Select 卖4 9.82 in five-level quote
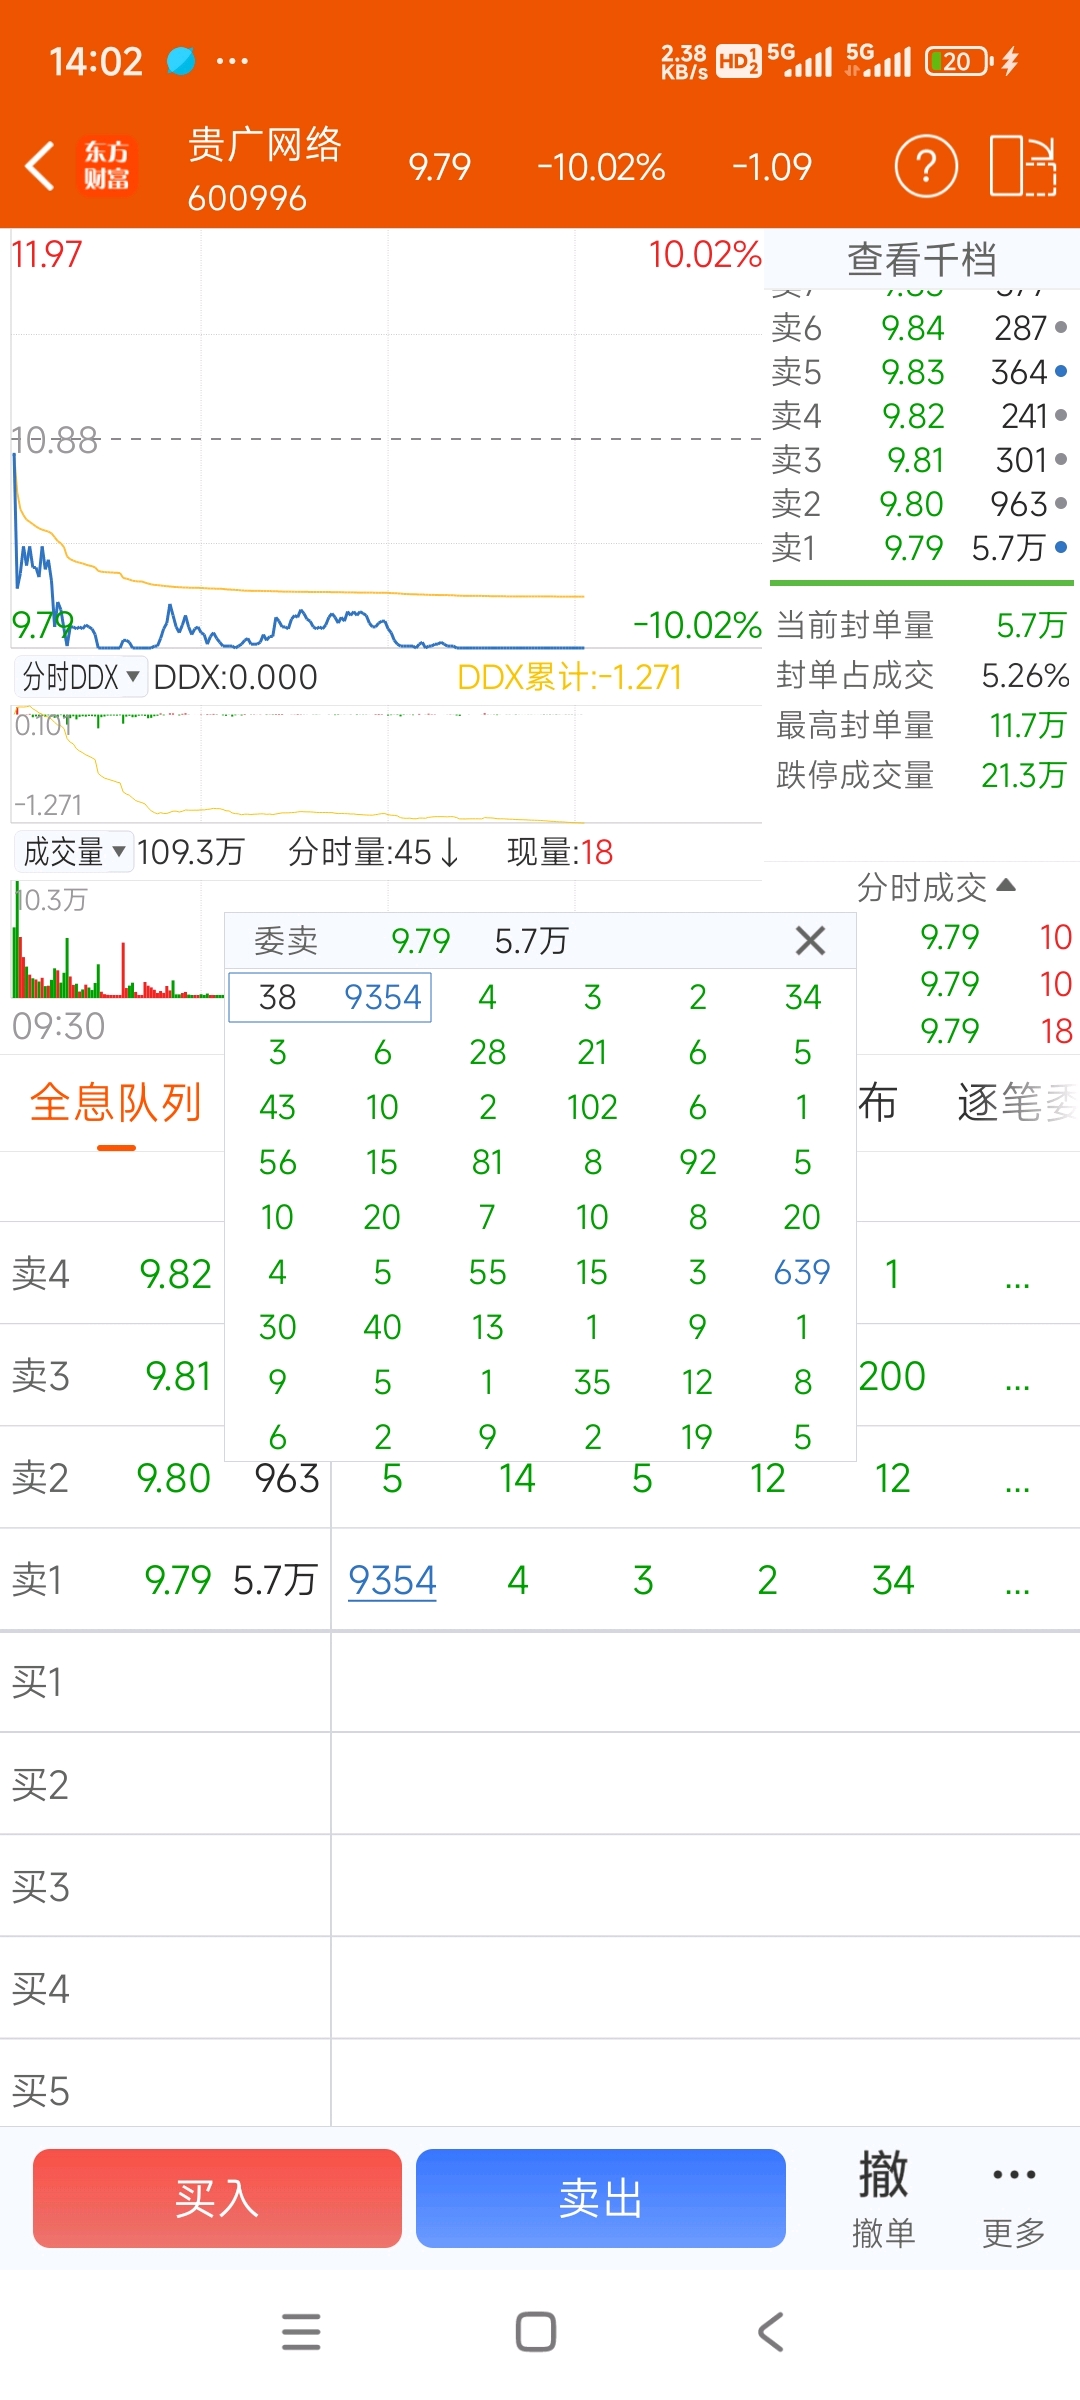 (x=920, y=416)
